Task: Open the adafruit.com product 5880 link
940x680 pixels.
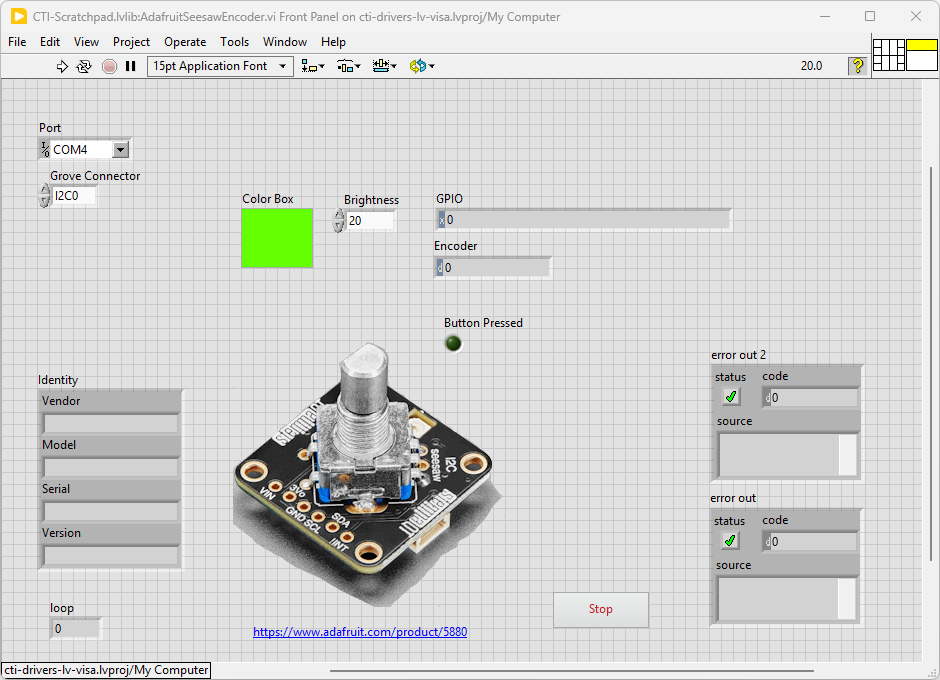Action: coord(360,632)
